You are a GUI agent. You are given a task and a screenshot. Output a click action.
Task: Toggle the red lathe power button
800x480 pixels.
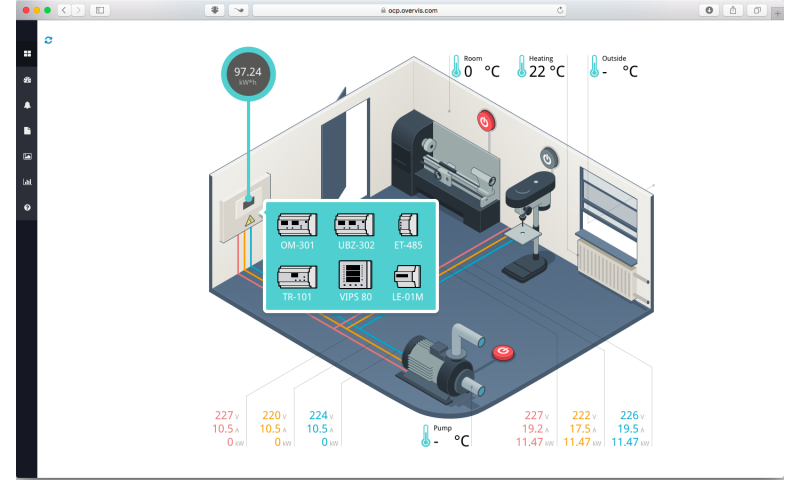(486, 121)
